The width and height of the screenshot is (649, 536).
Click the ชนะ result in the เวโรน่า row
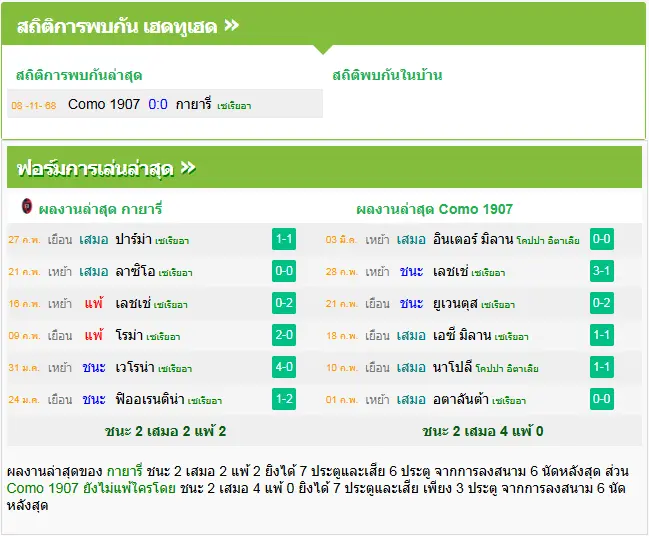pos(94,367)
